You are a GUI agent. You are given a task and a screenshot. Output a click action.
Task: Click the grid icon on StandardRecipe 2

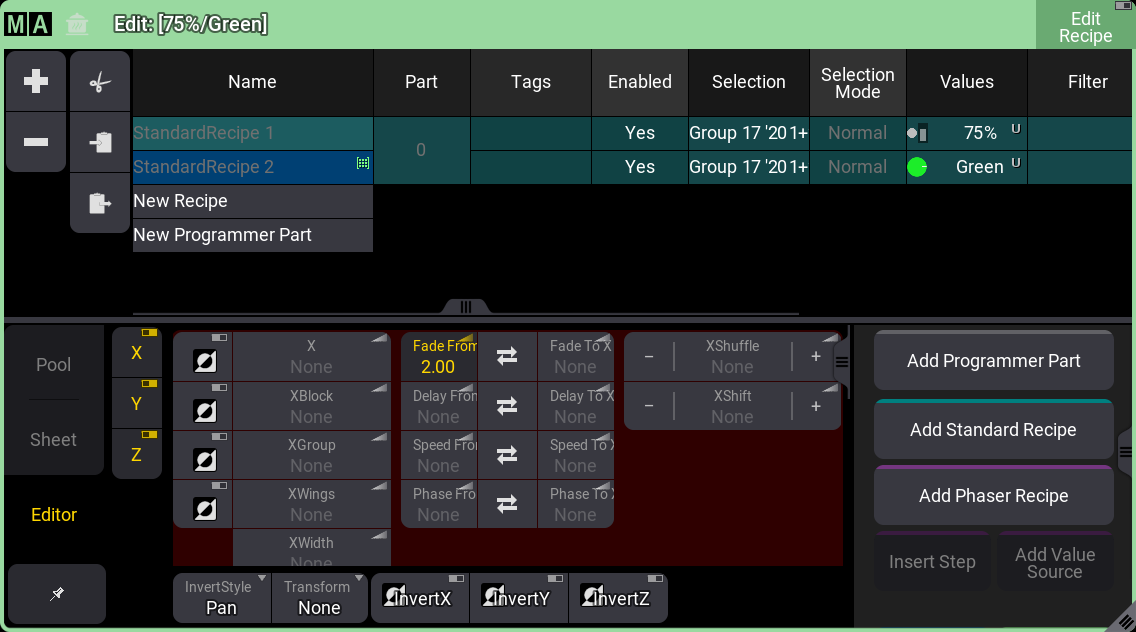[x=363, y=163]
